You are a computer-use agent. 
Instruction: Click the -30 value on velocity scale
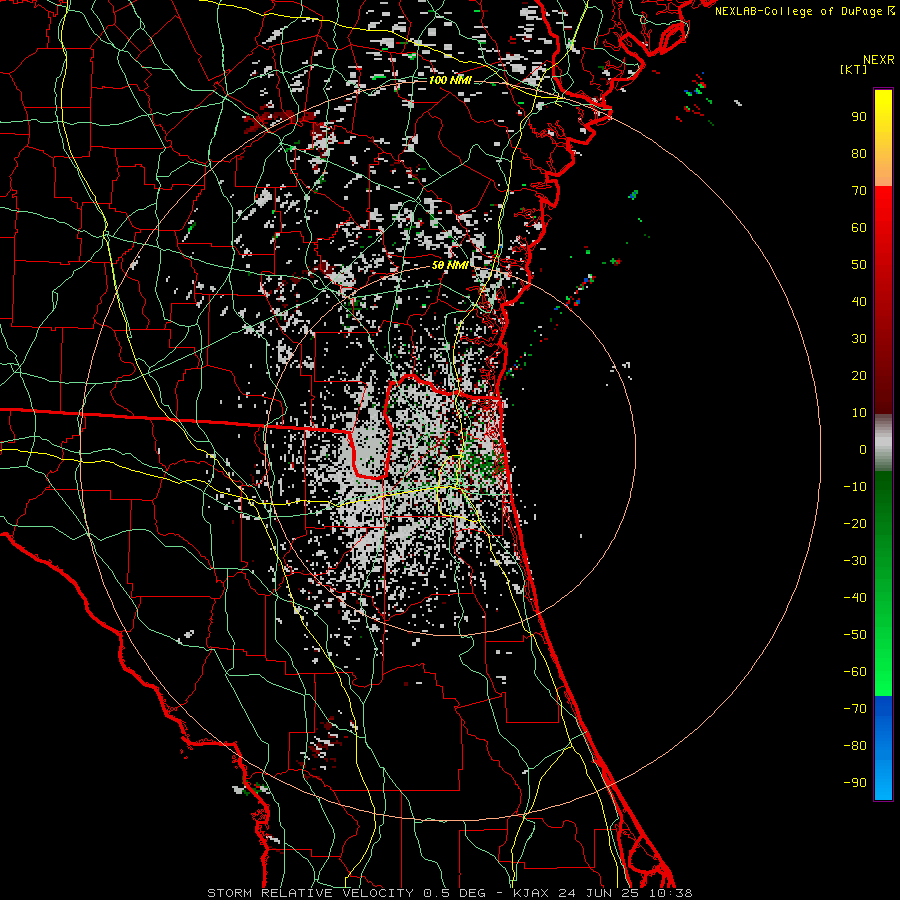[855, 561]
